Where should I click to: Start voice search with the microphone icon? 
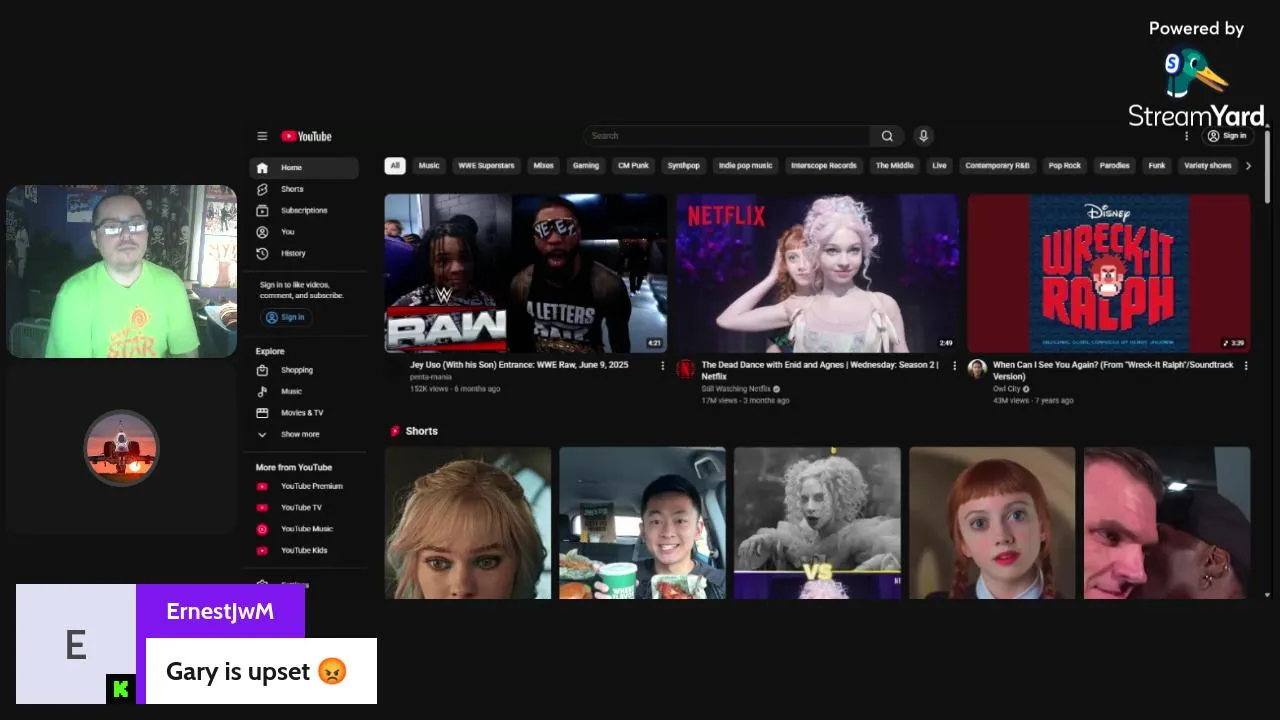[924, 136]
